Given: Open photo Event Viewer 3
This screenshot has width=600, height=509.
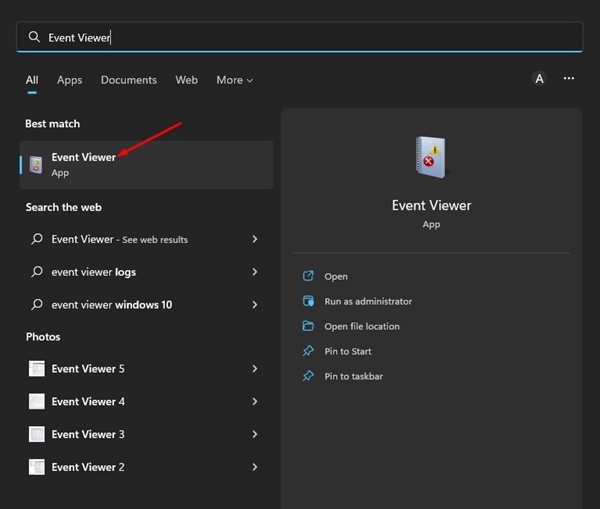Looking at the screenshot, I should (147, 434).
